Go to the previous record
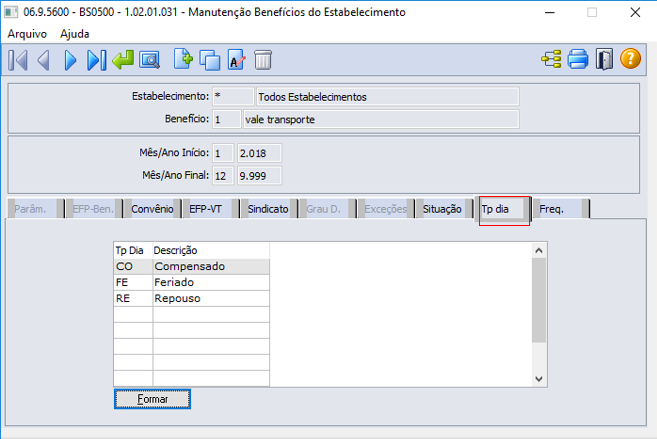The height and width of the screenshot is (439, 657). tap(44, 60)
